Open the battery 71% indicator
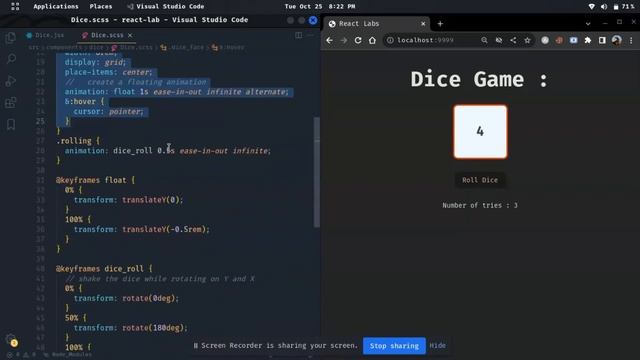This screenshot has width=640, height=360. pyautogui.click(x=624, y=7)
